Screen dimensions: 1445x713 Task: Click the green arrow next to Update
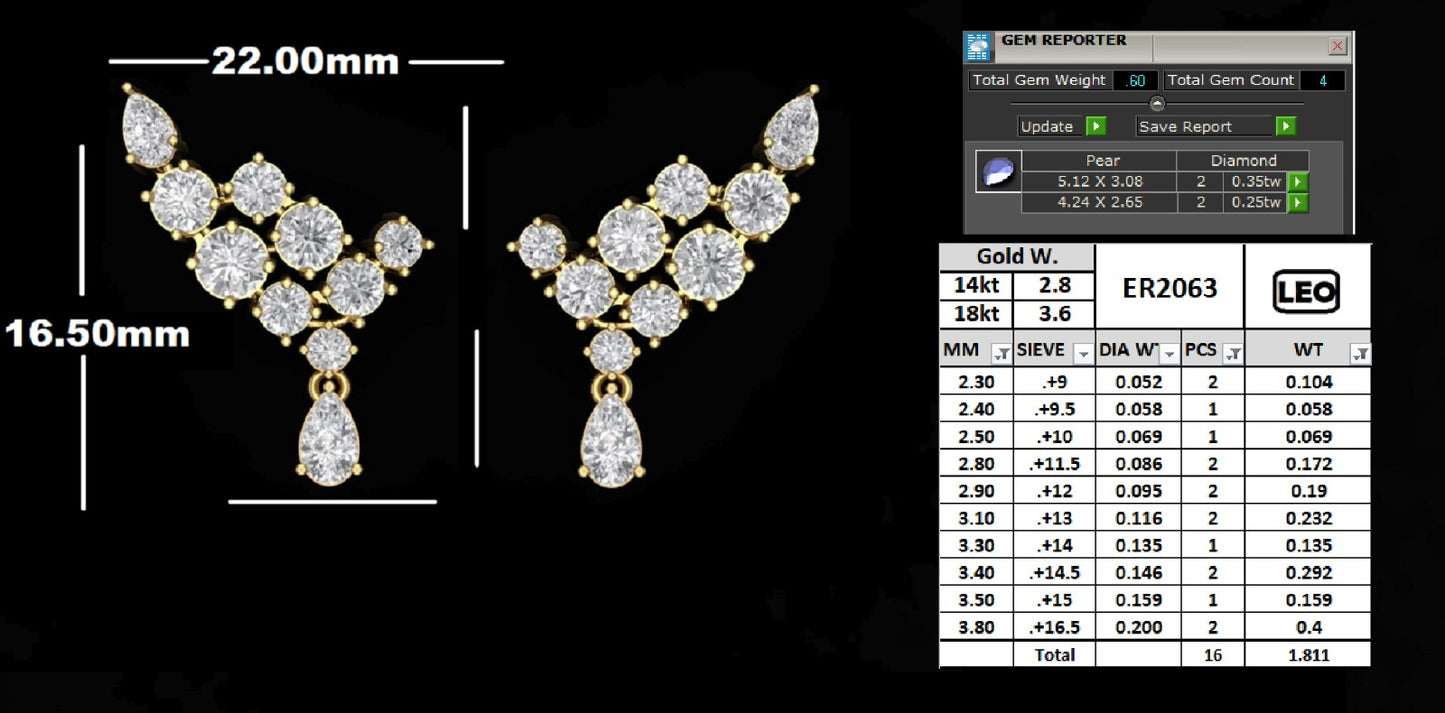tap(1096, 126)
